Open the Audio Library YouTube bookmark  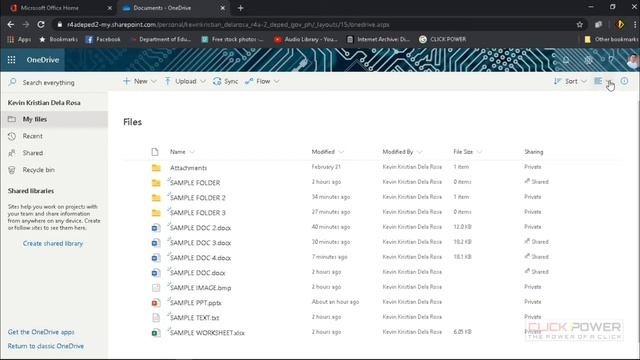click(306, 39)
